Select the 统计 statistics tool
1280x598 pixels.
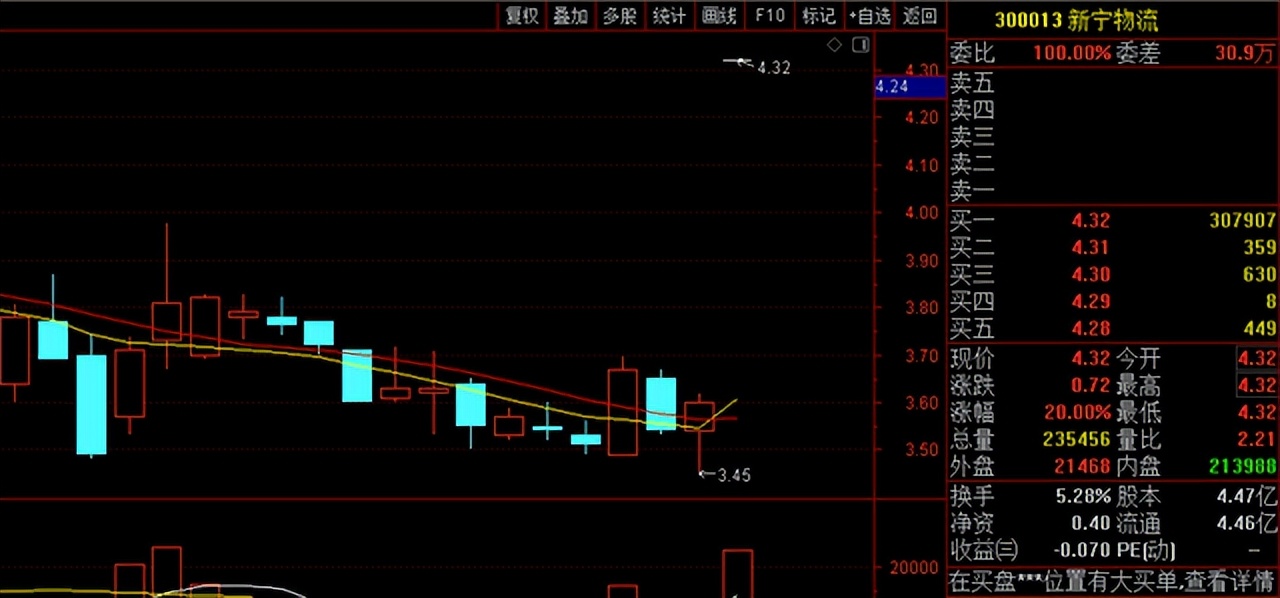point(668,15)
